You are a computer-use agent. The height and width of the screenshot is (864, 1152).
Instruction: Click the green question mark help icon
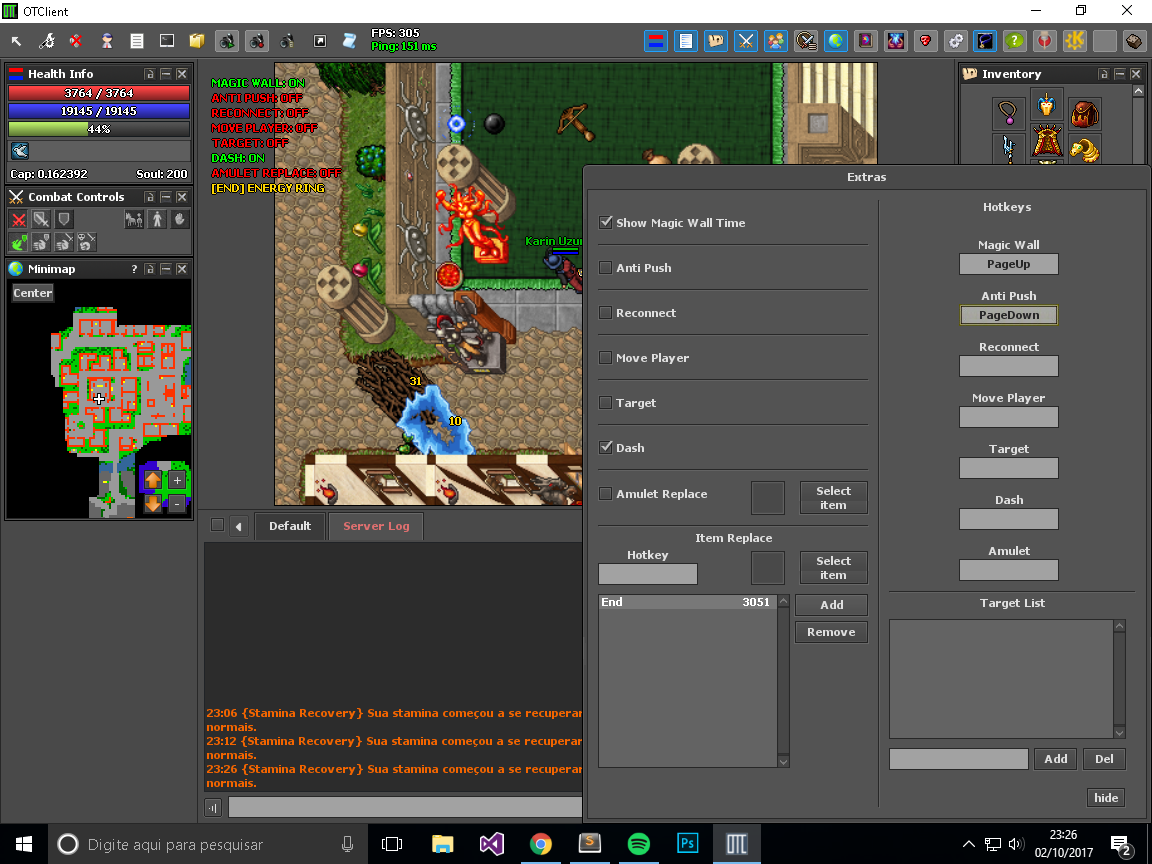1015,41
